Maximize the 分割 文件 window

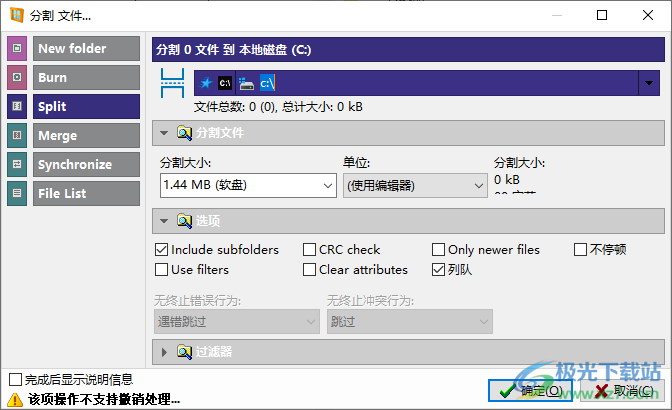tap(602, 15)
